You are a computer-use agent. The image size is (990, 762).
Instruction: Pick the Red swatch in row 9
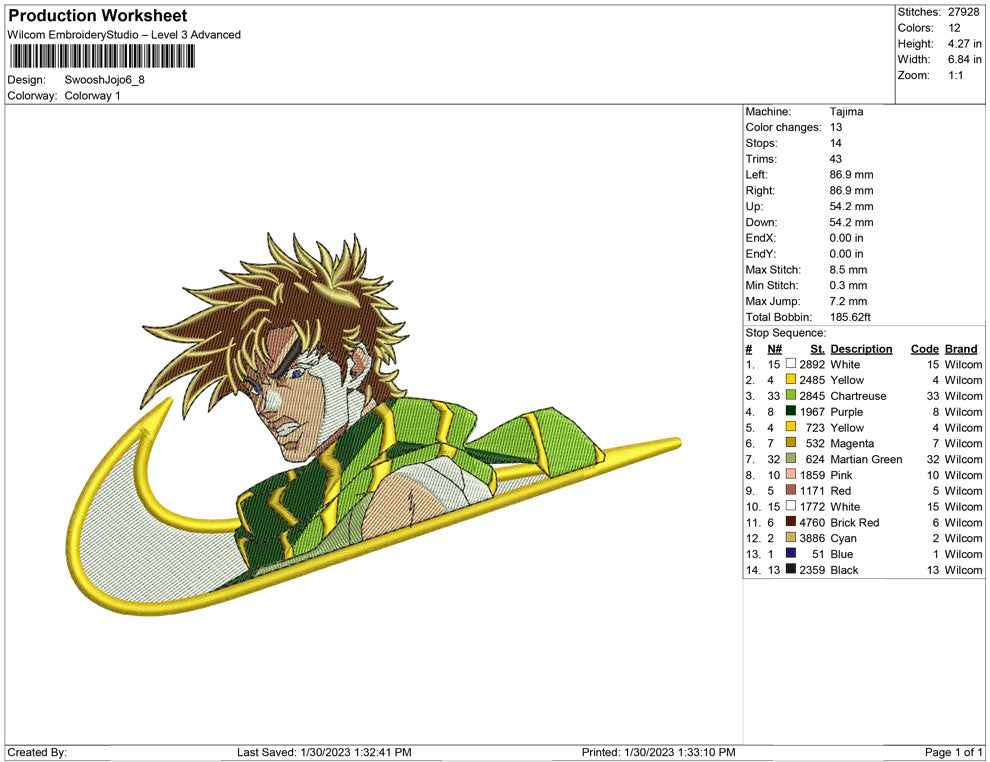tap(790, 490)
